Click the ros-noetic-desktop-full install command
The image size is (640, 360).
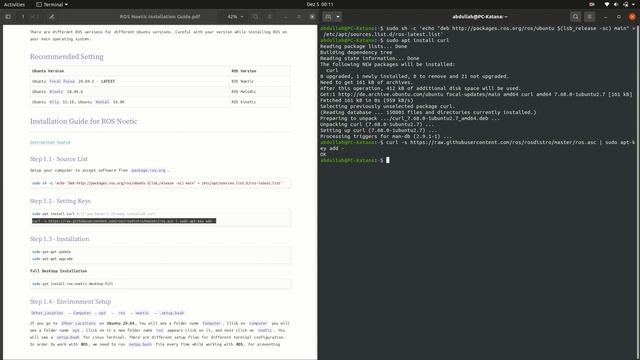point(73,284)
